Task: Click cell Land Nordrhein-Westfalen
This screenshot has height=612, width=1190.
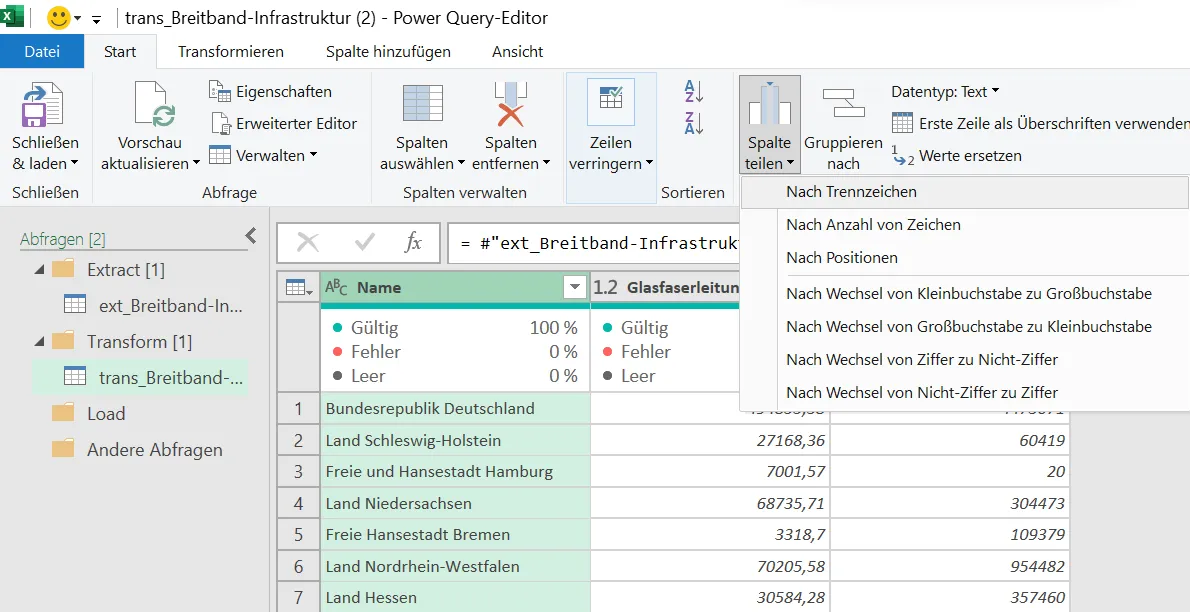Action: tap(455, 566)
